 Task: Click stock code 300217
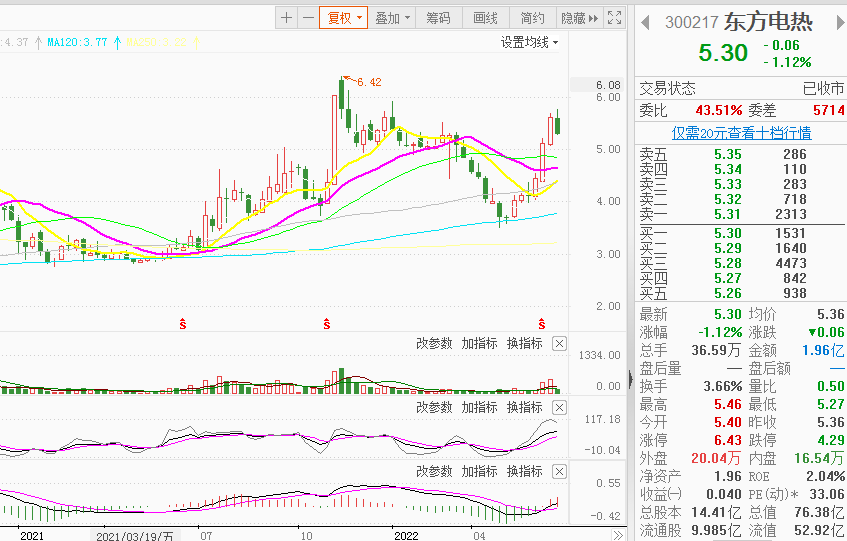coord(691,22)
